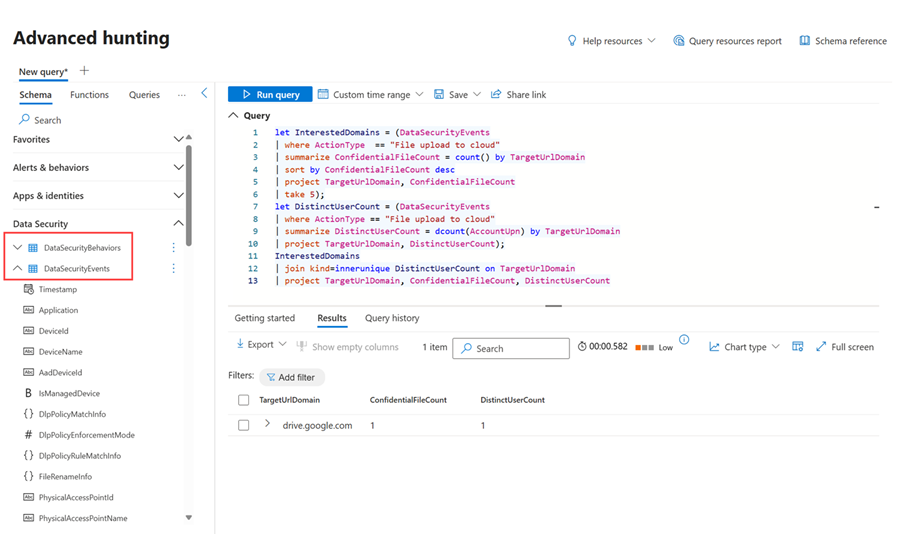The image size is (900, 534).
Task: Sort by TargetUrlDomain column header
Action: 289,400
